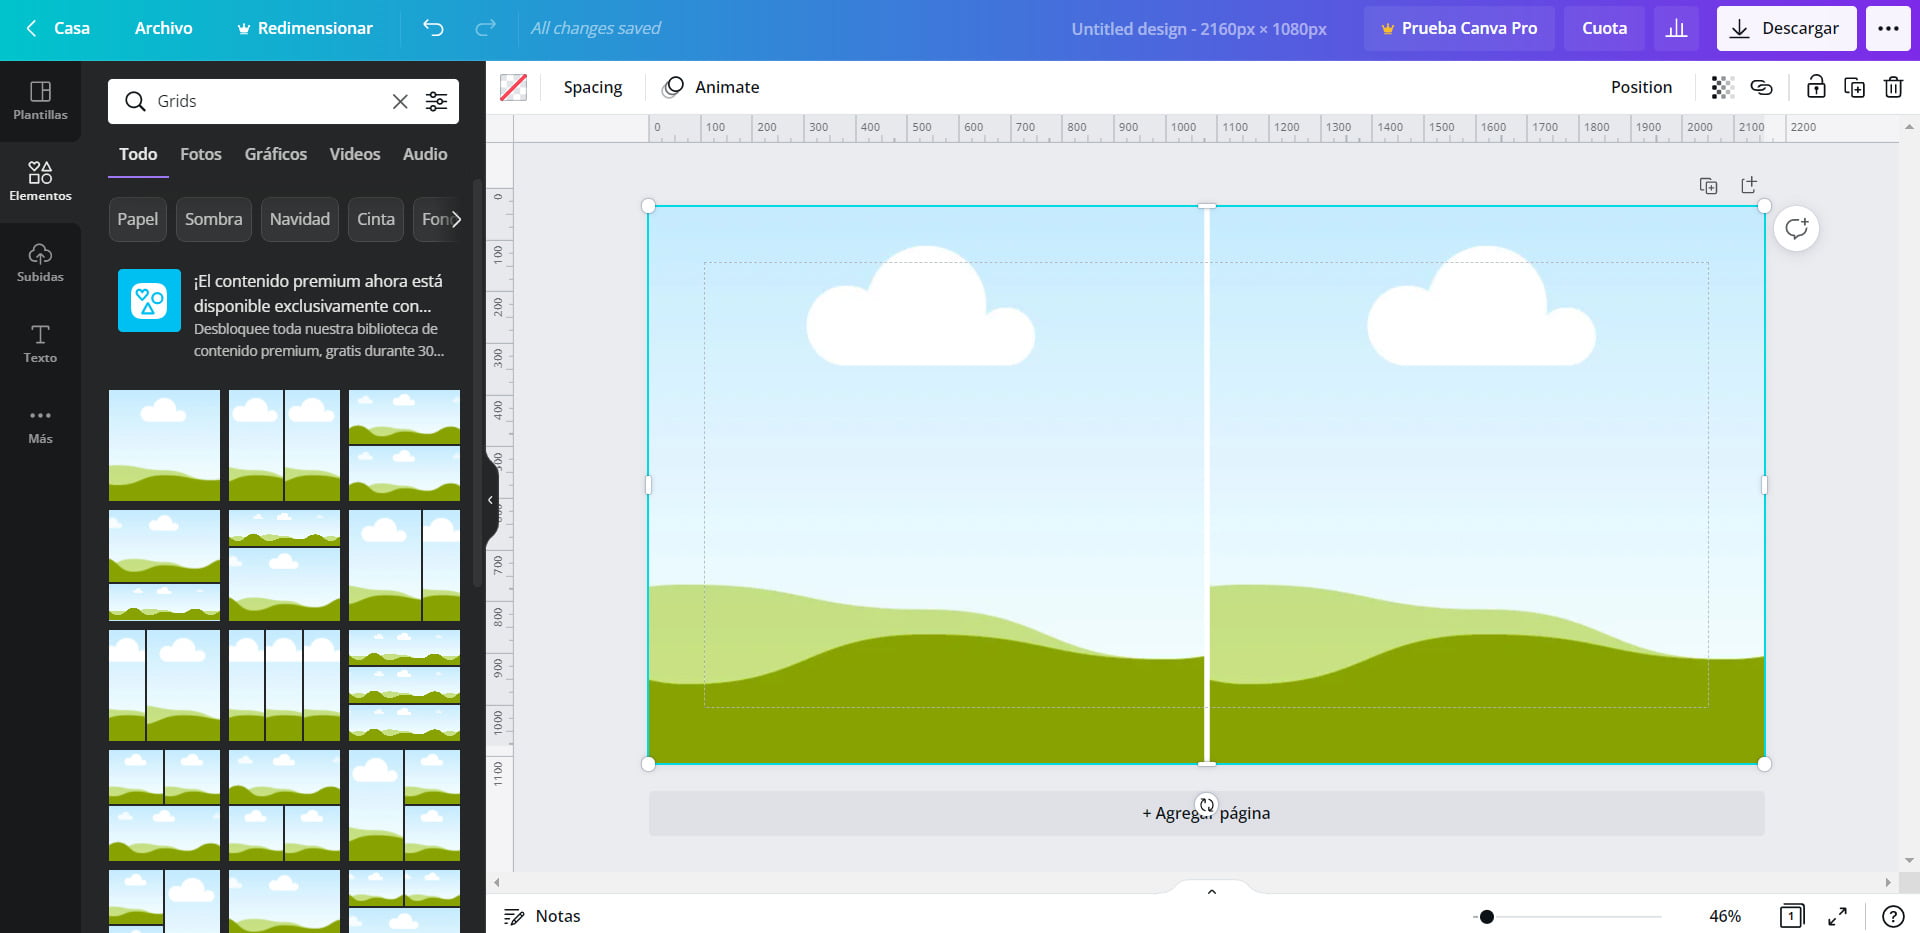Open the Subidas uploads panel
The width and height of the screenshot is (1920, 933).
[x=40, y=262]
